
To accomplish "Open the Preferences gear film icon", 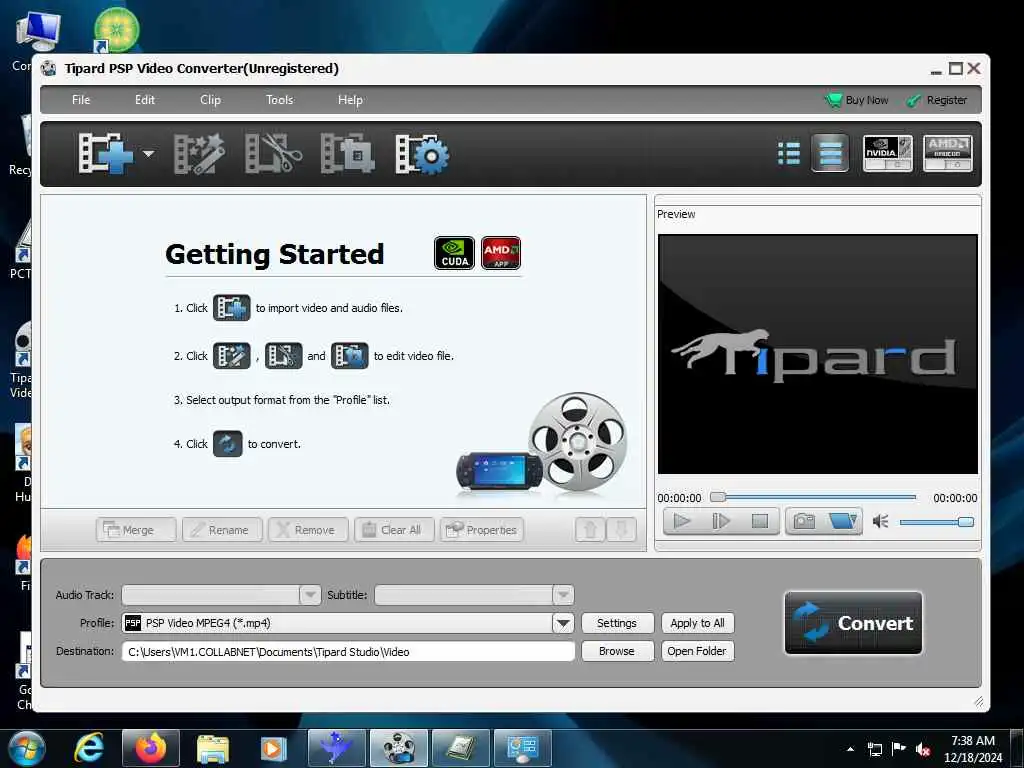I will 423,154.
